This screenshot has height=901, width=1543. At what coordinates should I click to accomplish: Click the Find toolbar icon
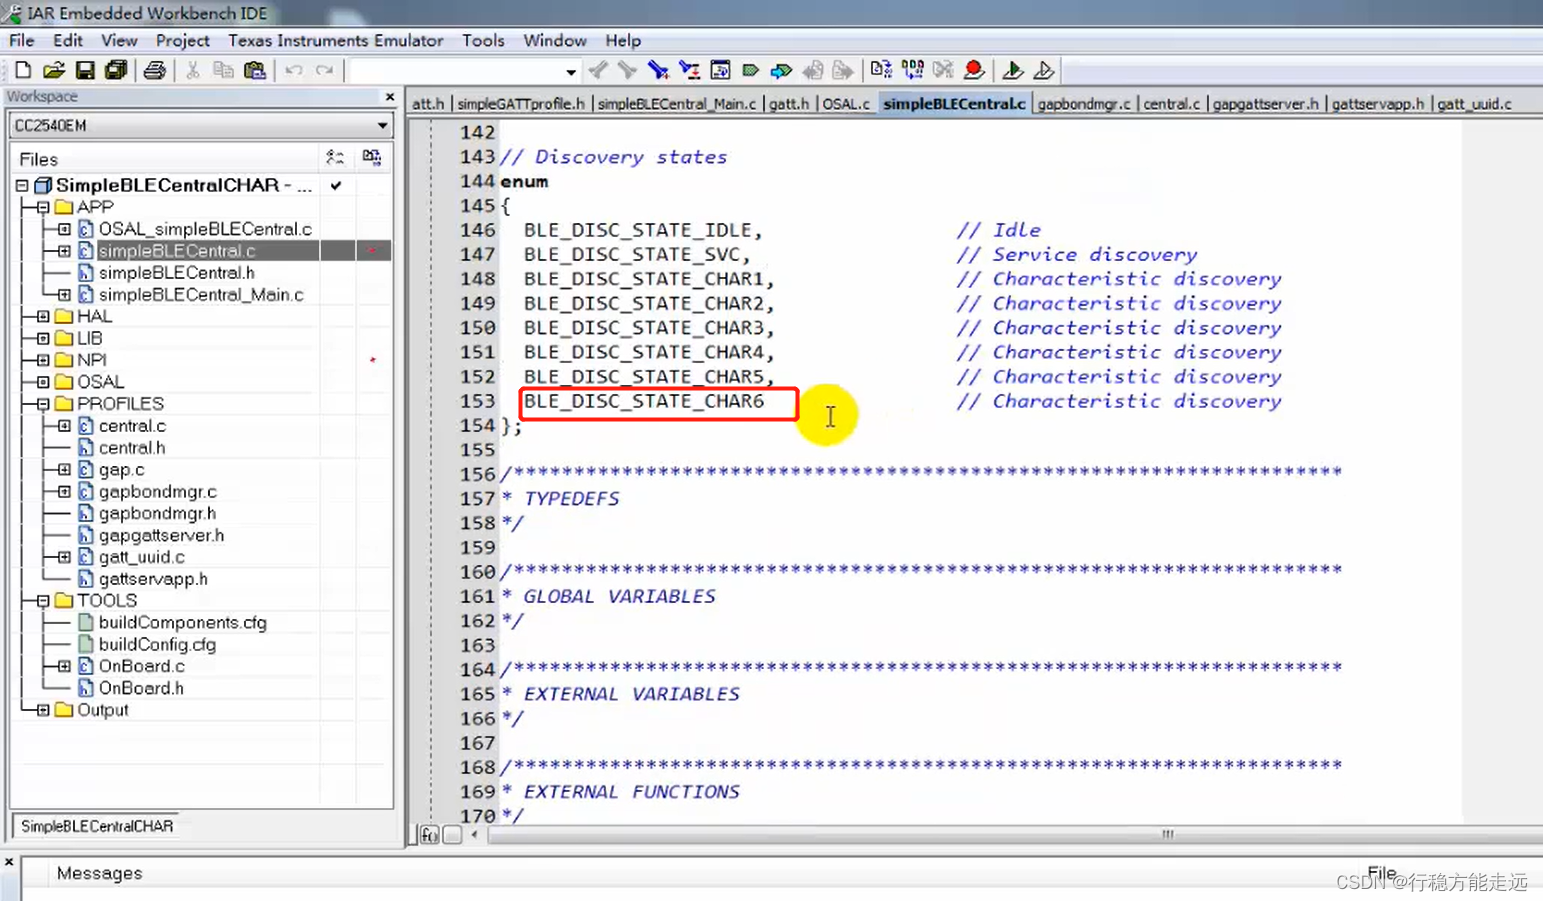657,70
